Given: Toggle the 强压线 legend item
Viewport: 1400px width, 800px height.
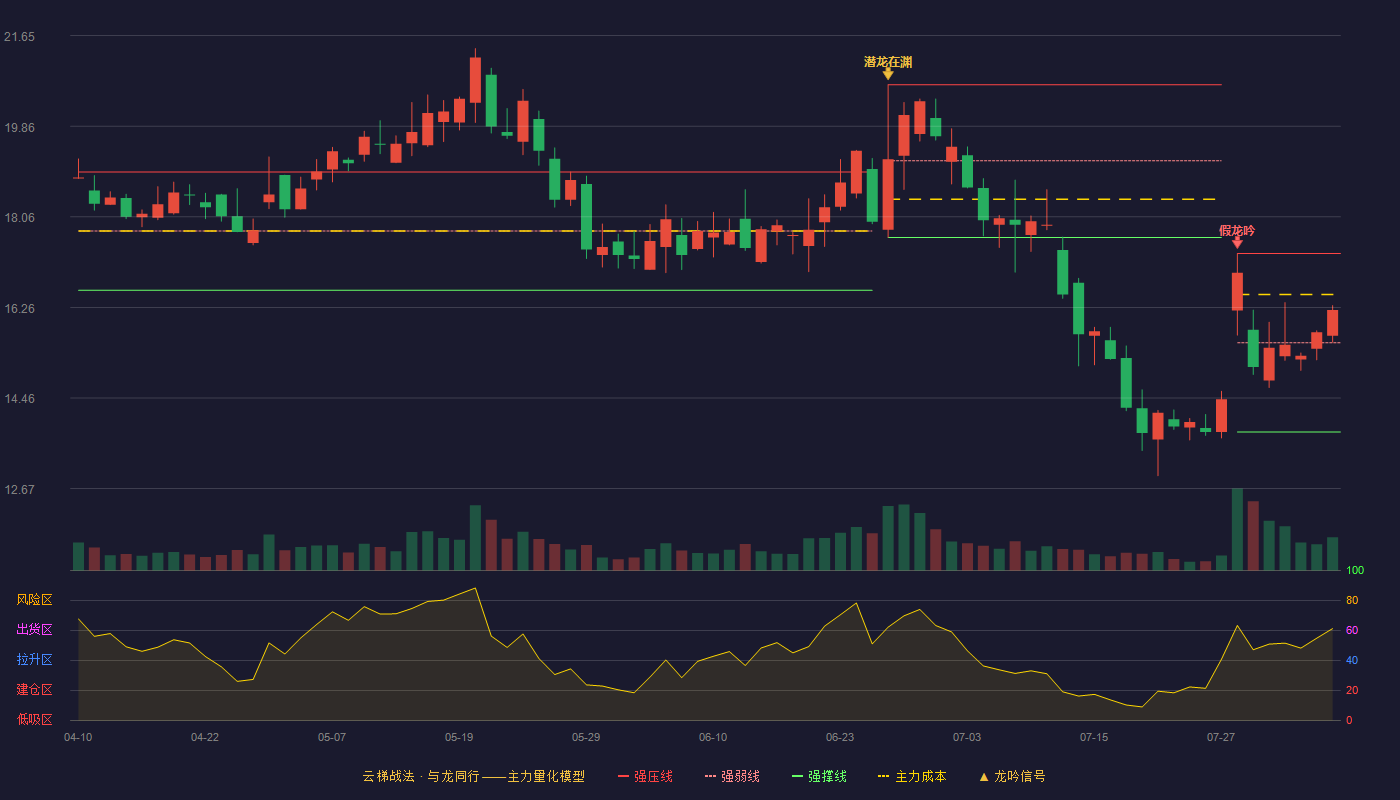Looking at the screenshot, I should [x=645, y=776].
